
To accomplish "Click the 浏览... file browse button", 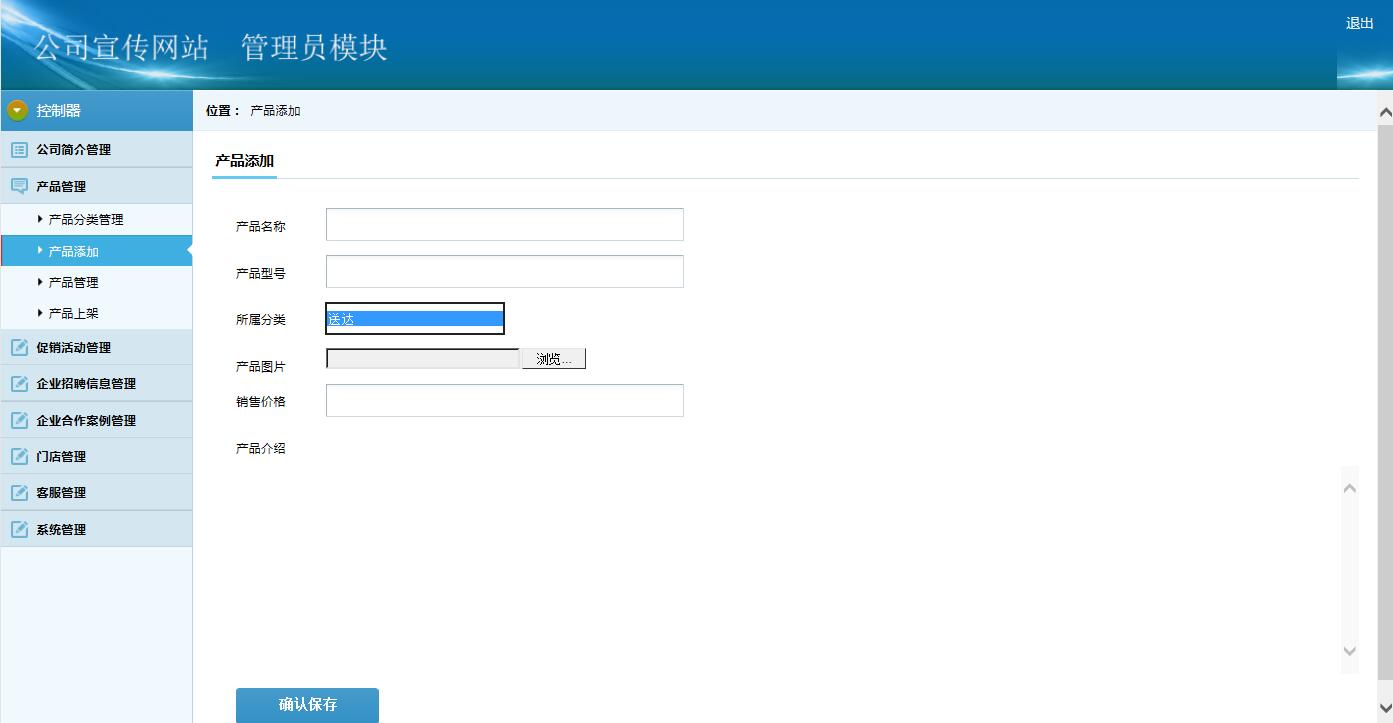I will pyautogui.click(x=554, y=359).
